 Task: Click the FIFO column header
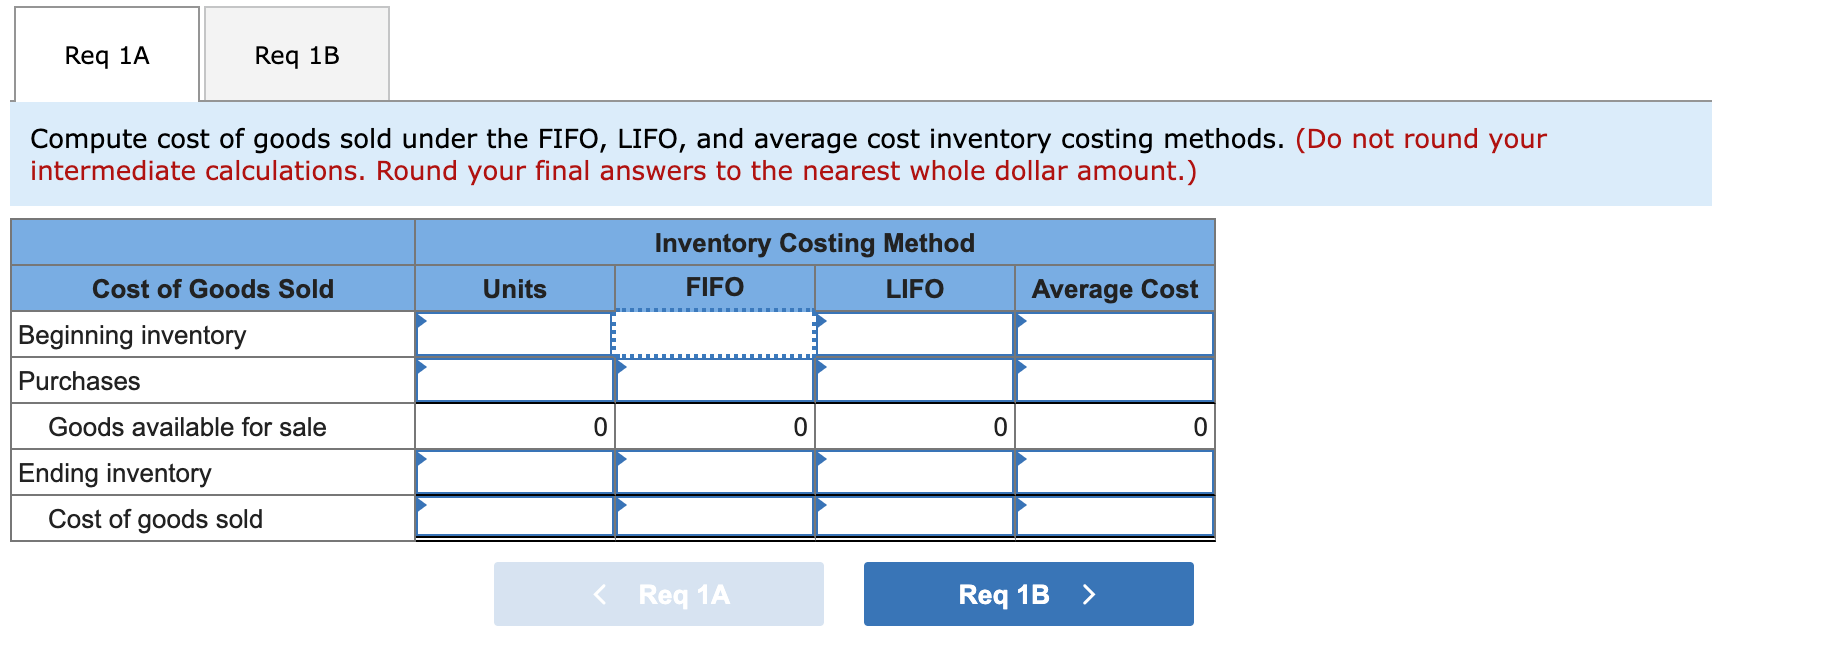[x=714, y=287]
